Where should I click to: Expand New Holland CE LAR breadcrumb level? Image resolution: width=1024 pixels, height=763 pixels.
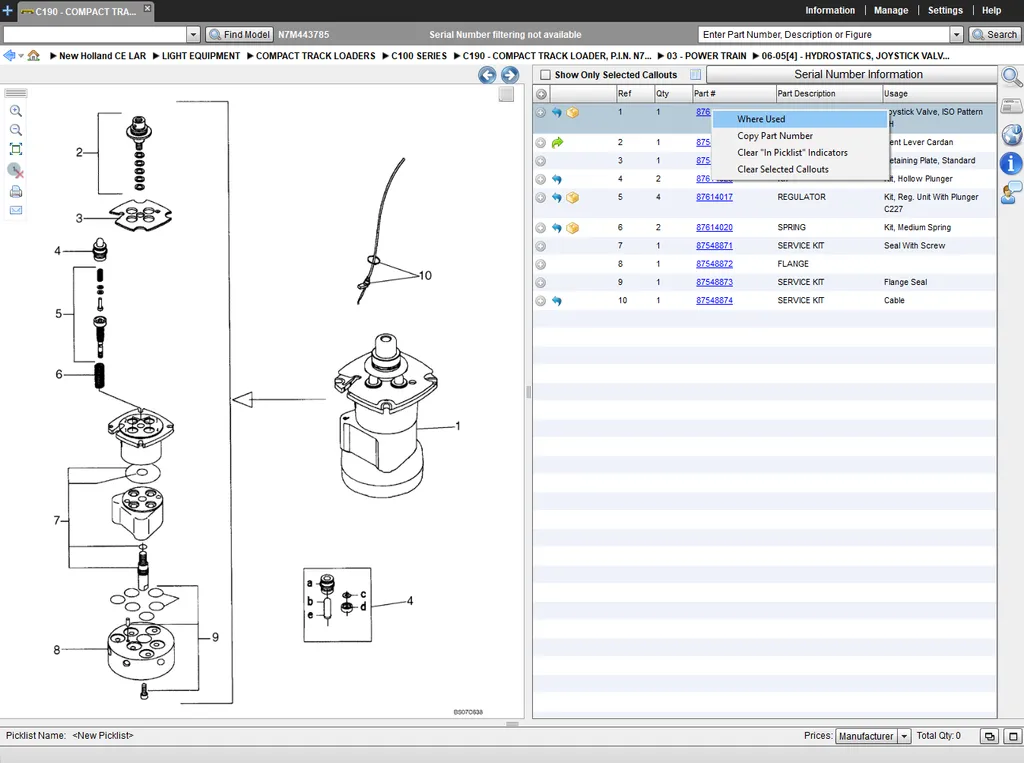pos(54,56)
